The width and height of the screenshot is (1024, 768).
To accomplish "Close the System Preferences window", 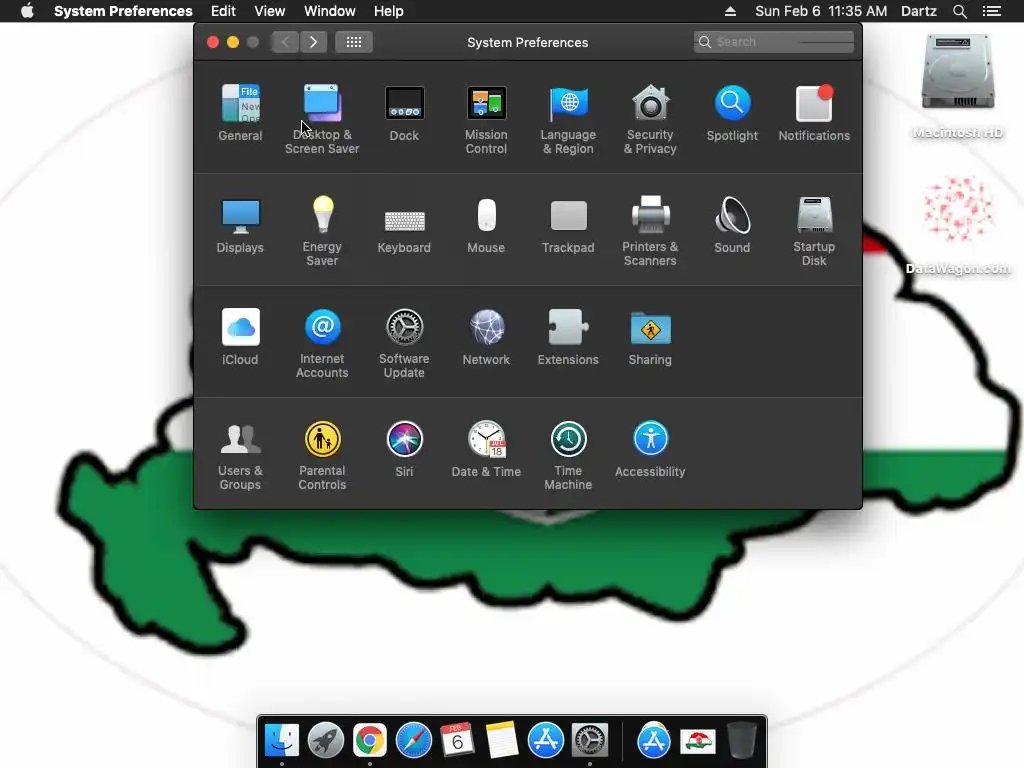I will click(213, 42).
